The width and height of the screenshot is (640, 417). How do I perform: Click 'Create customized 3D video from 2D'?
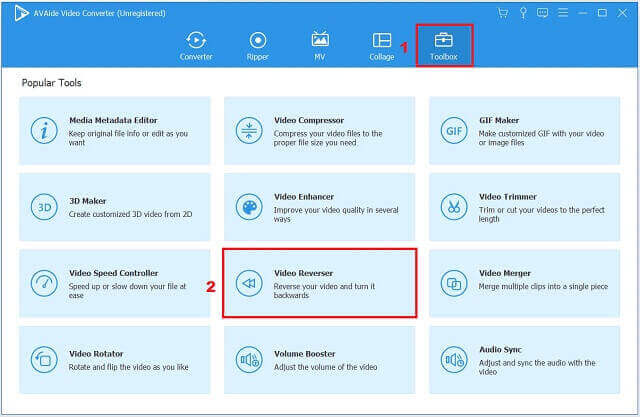point(130,214)
